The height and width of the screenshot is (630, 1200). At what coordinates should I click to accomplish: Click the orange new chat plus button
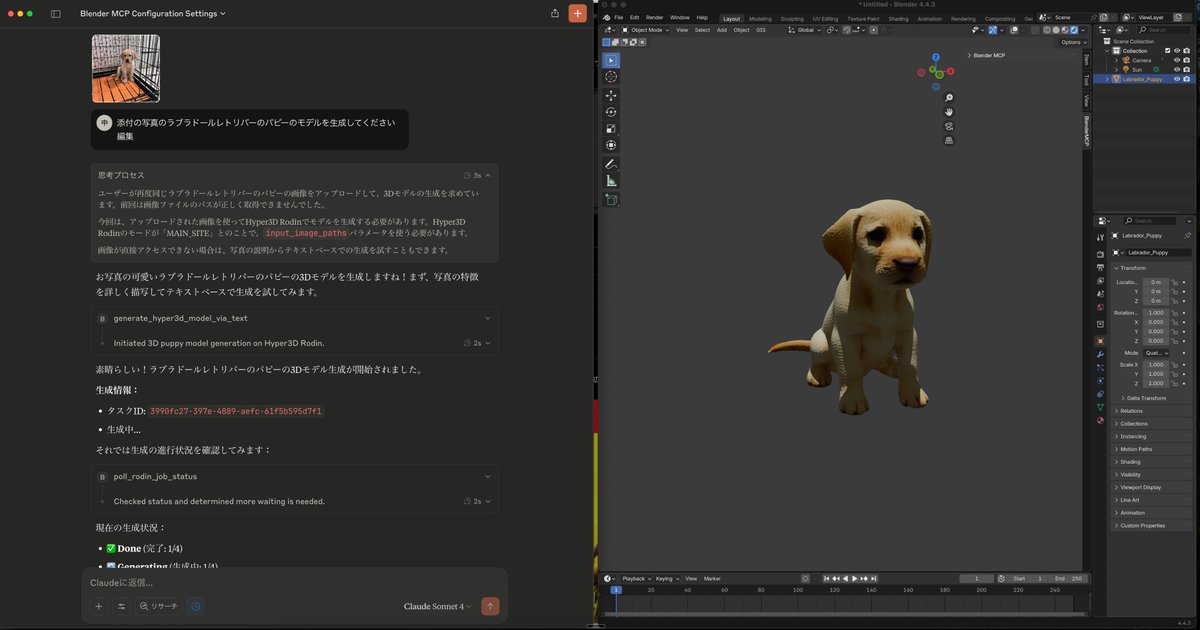pyautogui.click(x=577, y=13)
